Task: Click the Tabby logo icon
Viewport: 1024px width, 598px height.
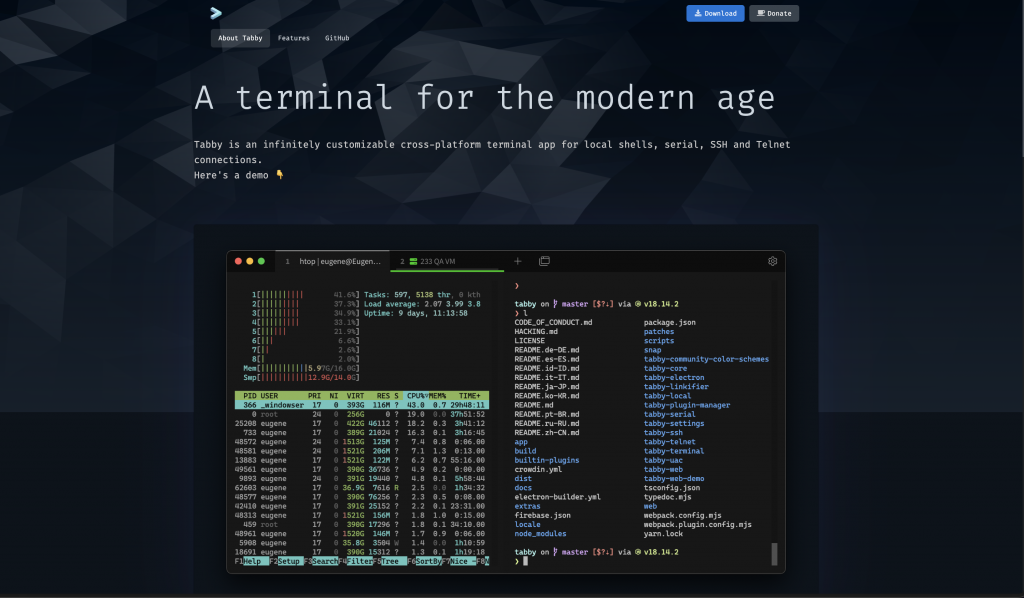Action: click(215, 13)
